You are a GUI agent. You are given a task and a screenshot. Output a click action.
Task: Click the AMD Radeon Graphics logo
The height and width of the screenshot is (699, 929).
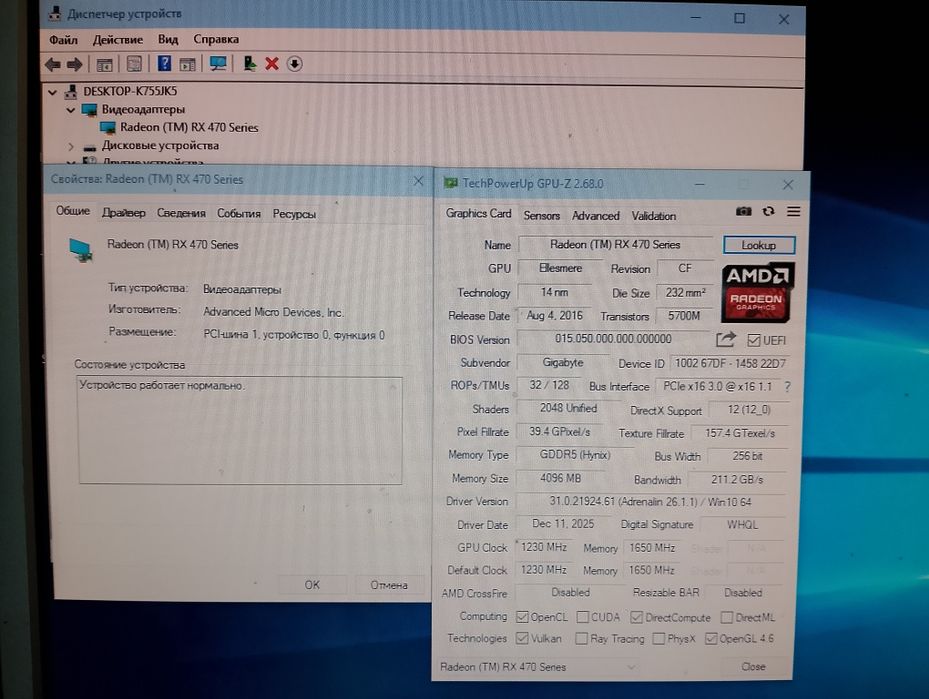tap(758, 293)
